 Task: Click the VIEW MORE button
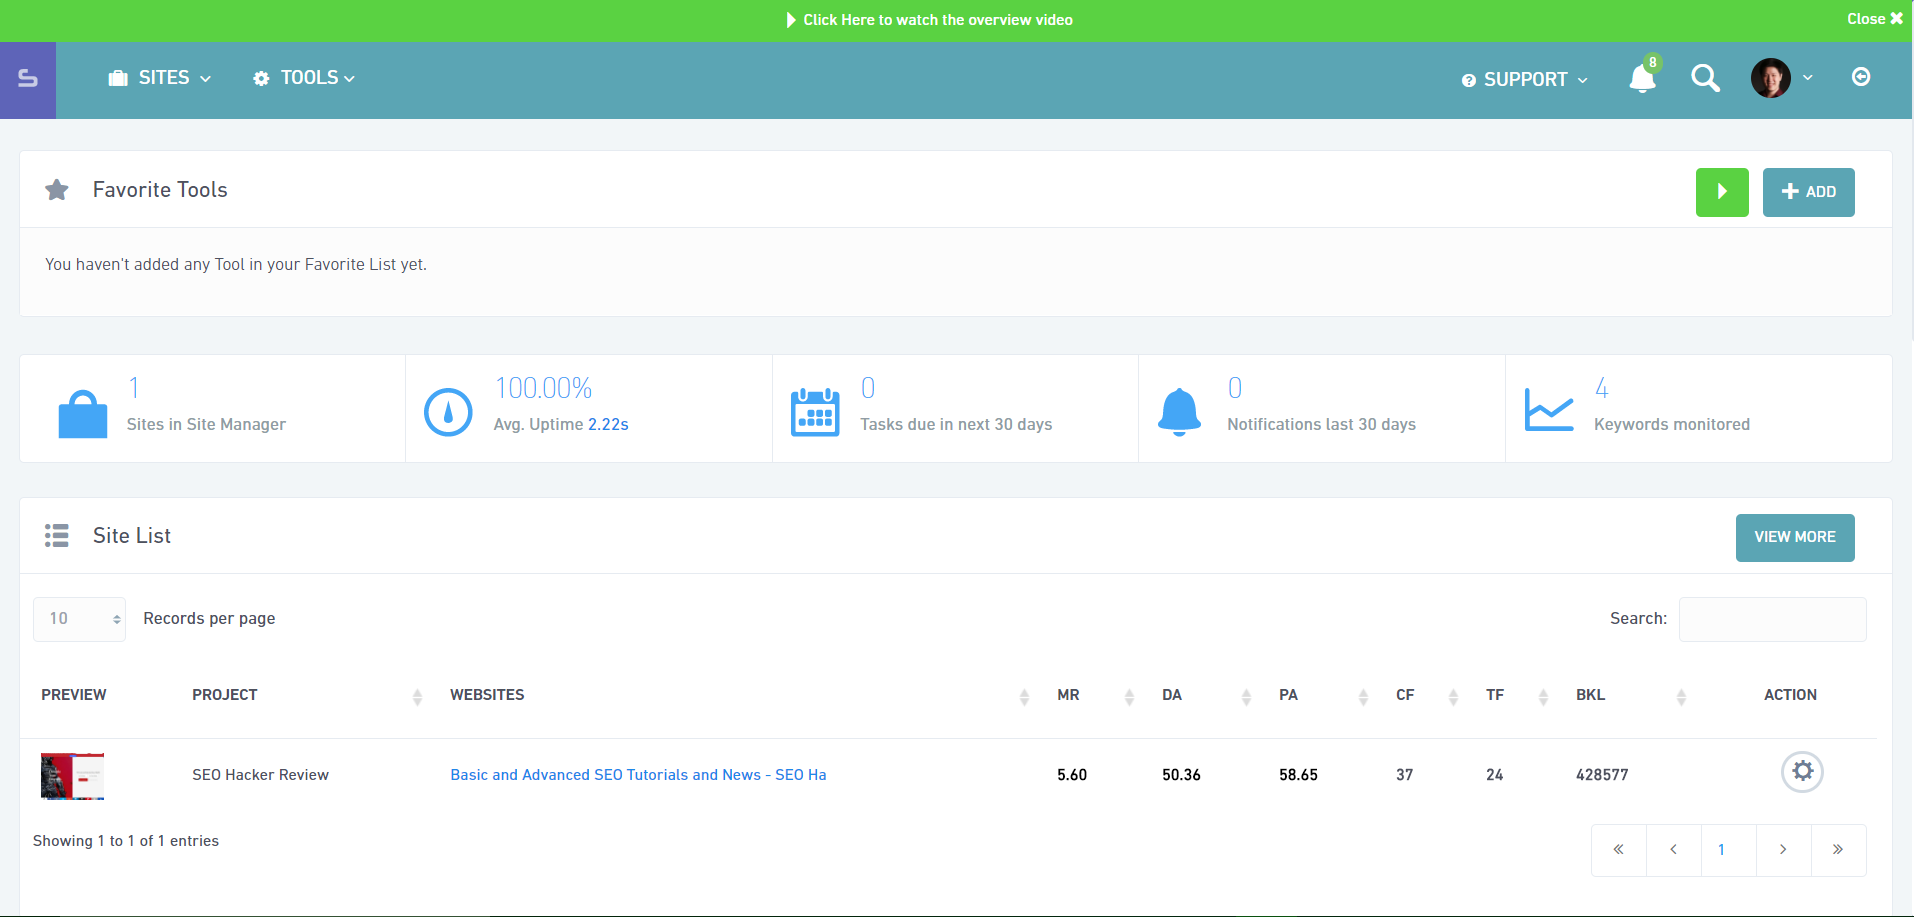pos(1794,537)
